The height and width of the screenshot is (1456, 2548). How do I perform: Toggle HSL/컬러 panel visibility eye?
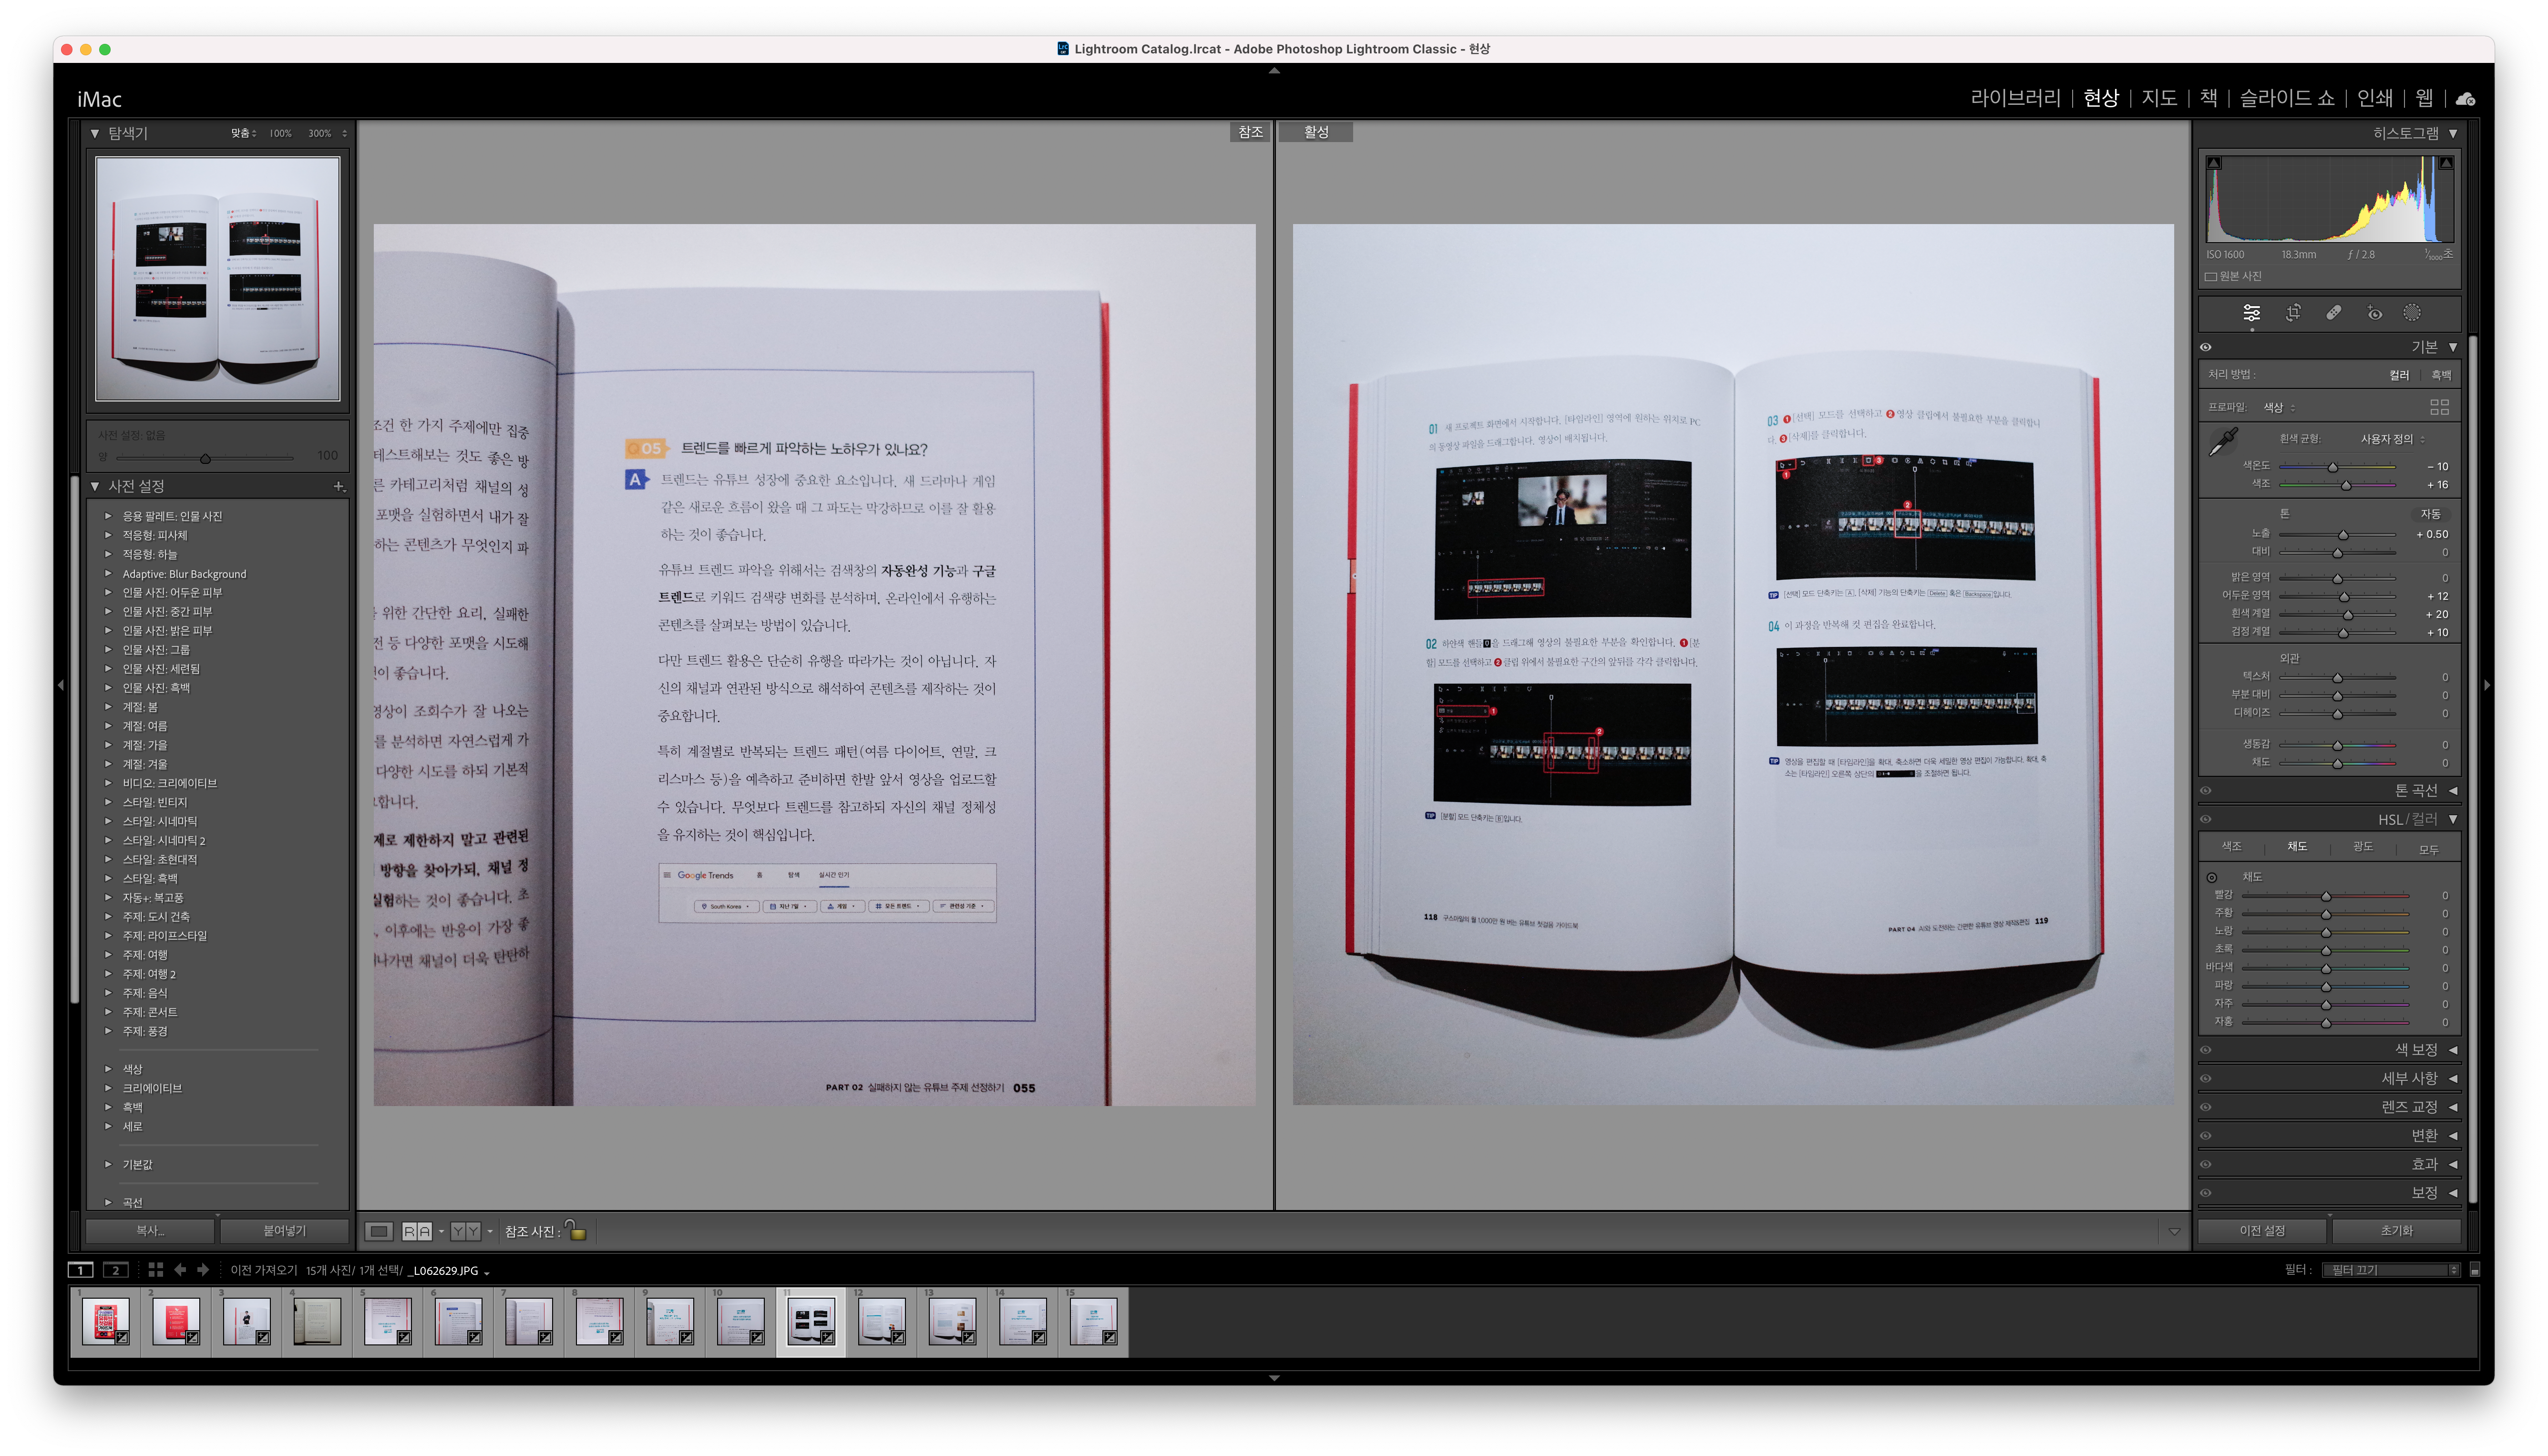click(x=2205, y=819)
